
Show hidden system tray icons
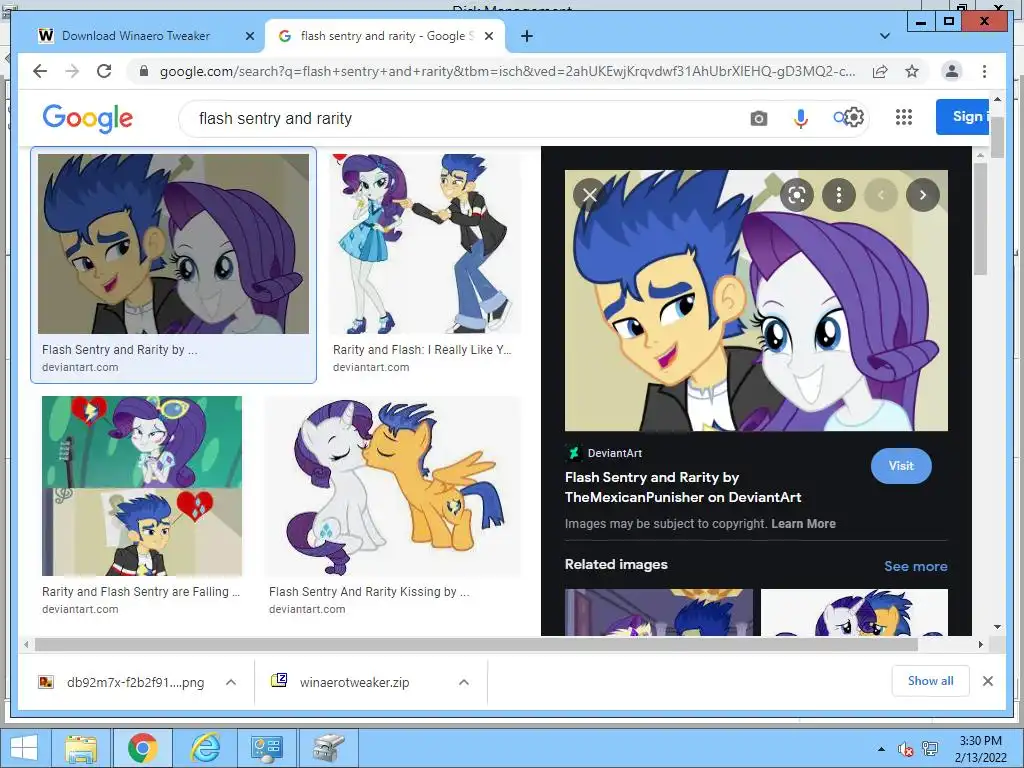tap(882, 749)
